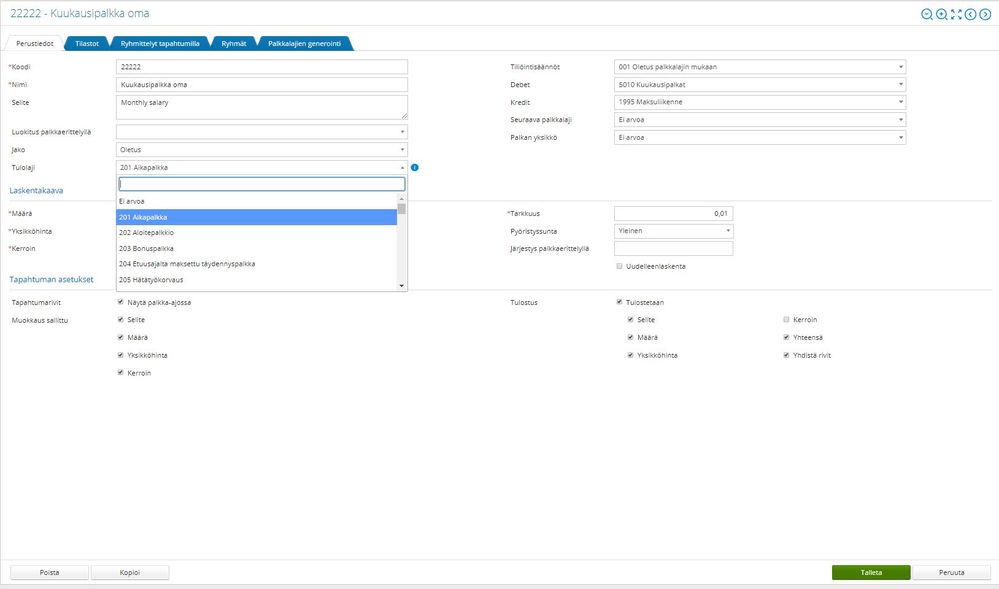Click the blue info icon beside Tulolaji
Viewport: 999px width, 589px height.
point(414,167)
